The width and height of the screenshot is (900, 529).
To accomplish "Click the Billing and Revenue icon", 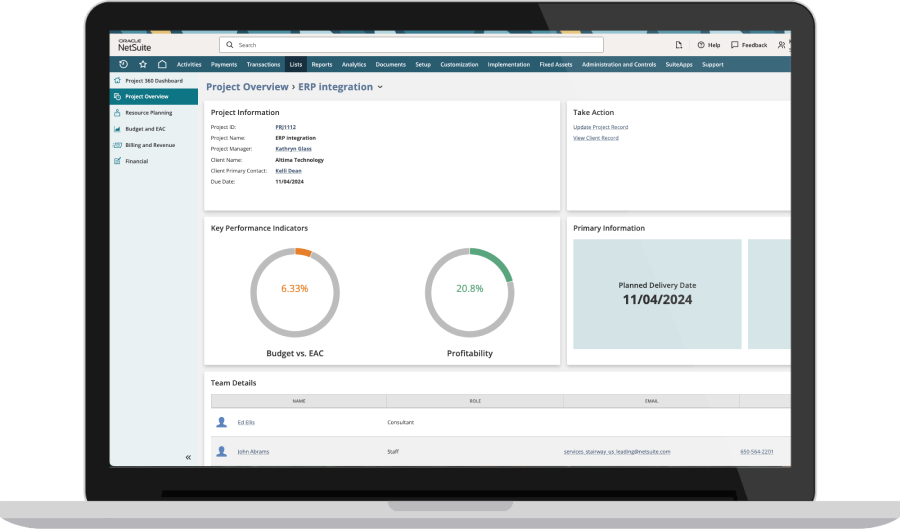I will click(117, 145).
